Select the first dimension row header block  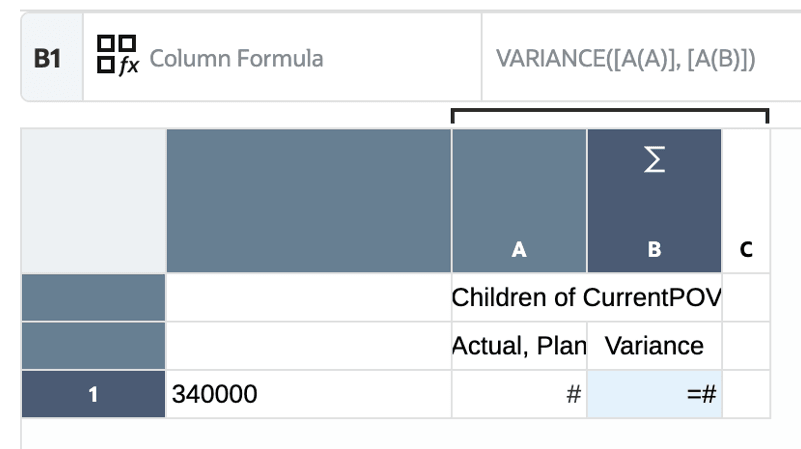[x=93, y=298]
